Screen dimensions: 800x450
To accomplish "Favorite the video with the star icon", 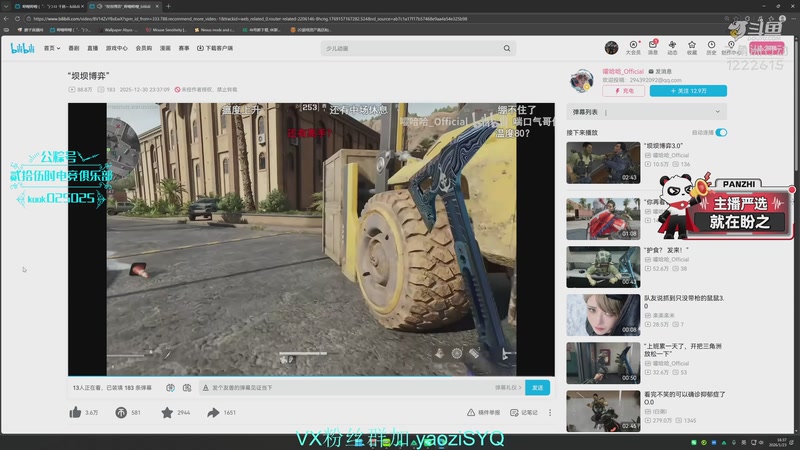I will [167, 412].
